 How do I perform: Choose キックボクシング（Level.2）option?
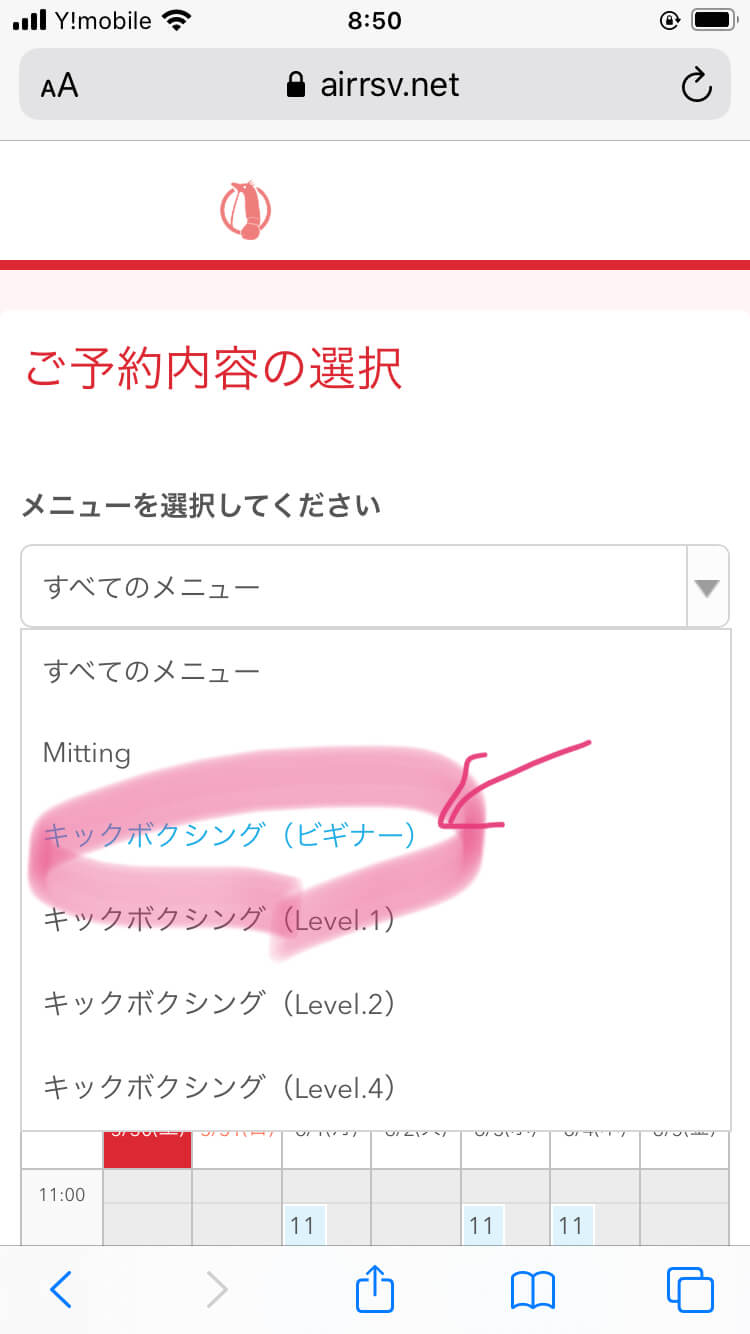click(220, 1003)
